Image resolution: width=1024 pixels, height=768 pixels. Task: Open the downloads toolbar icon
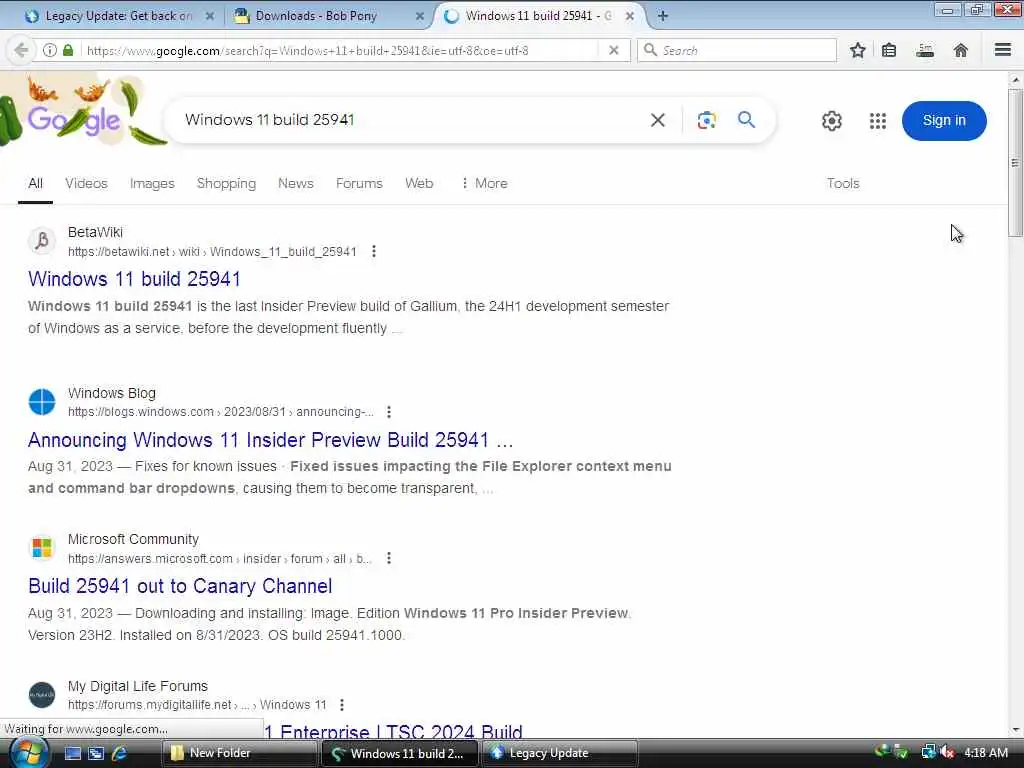point(925,50)
